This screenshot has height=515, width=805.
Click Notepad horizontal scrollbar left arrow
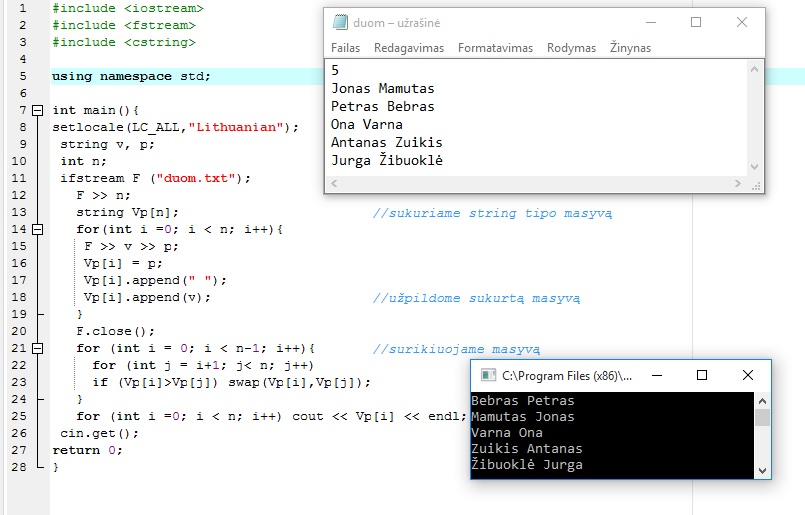(x=334, y=183)
